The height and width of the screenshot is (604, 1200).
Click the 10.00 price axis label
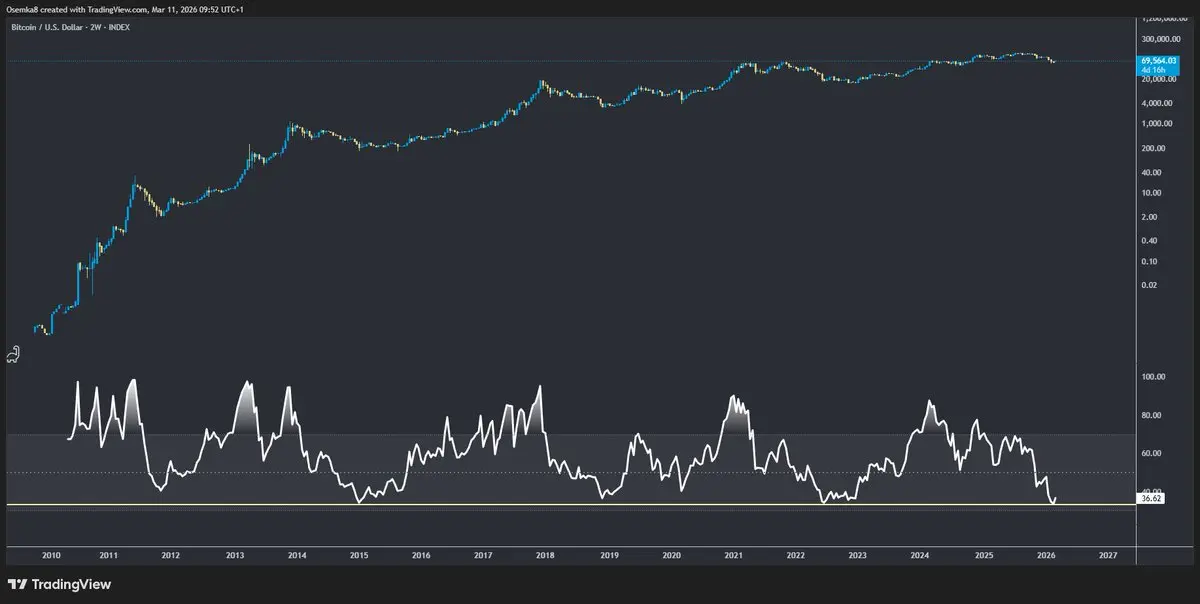(1150, 192)
